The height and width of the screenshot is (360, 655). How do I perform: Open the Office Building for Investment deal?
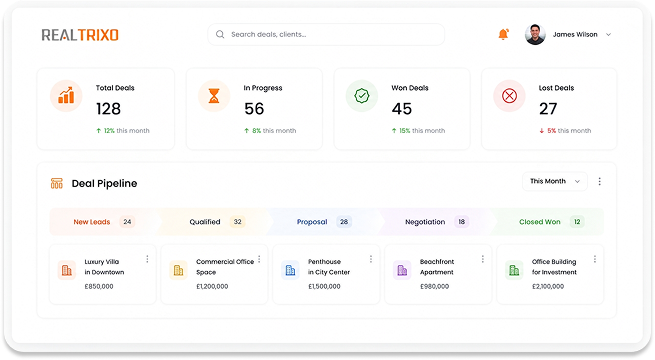tap(550, 274)
